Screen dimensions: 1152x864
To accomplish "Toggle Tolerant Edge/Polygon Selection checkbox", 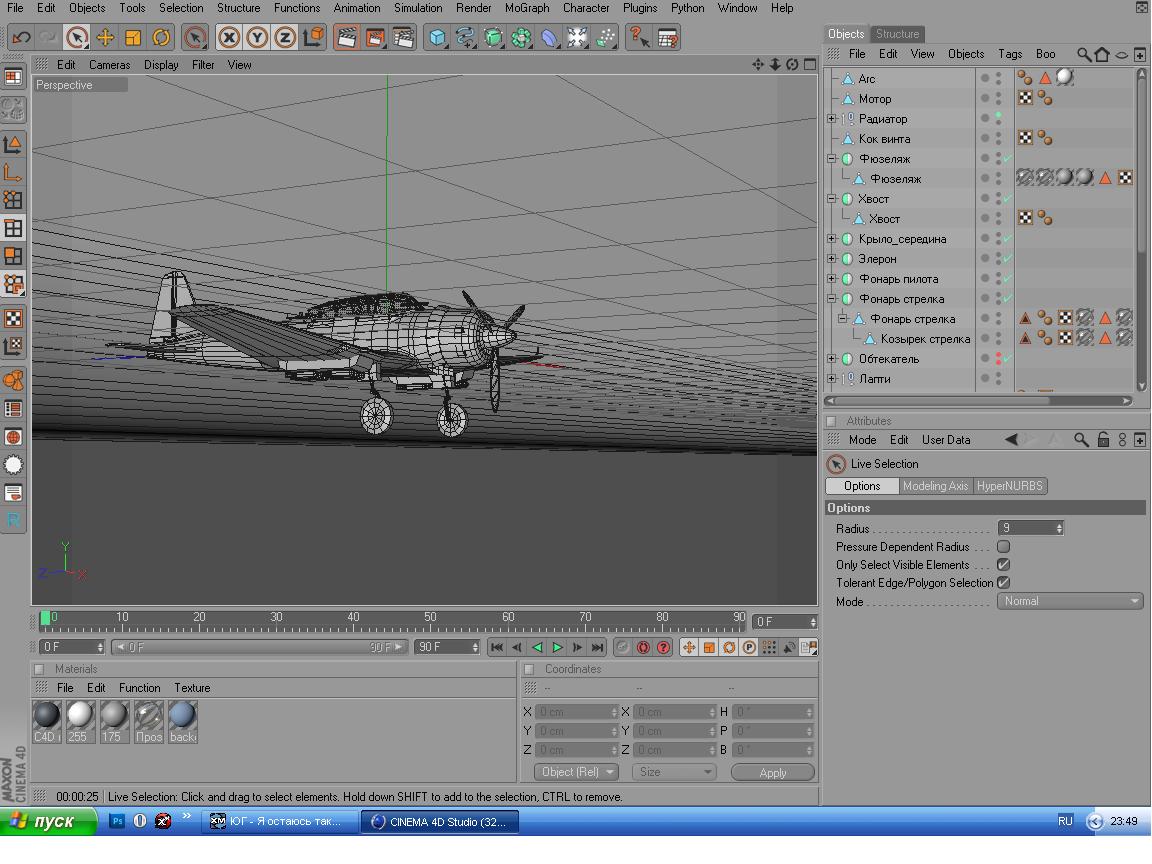I will pyautogui.click(x=1003, y=583).
